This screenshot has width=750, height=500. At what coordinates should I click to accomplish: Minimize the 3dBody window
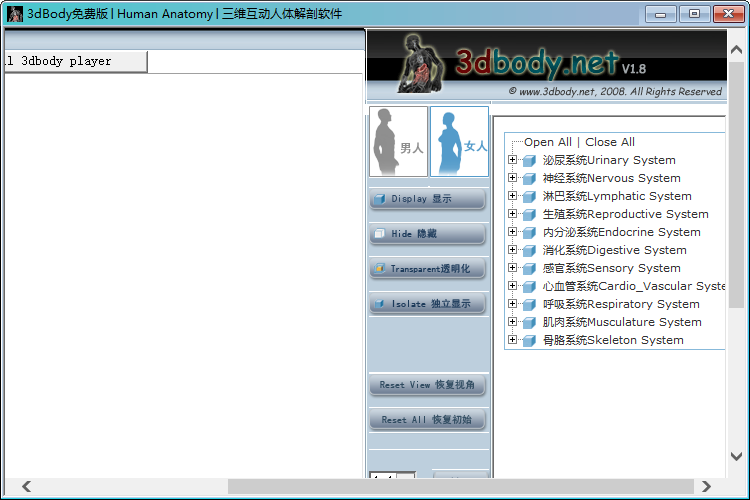coord(661,14)
